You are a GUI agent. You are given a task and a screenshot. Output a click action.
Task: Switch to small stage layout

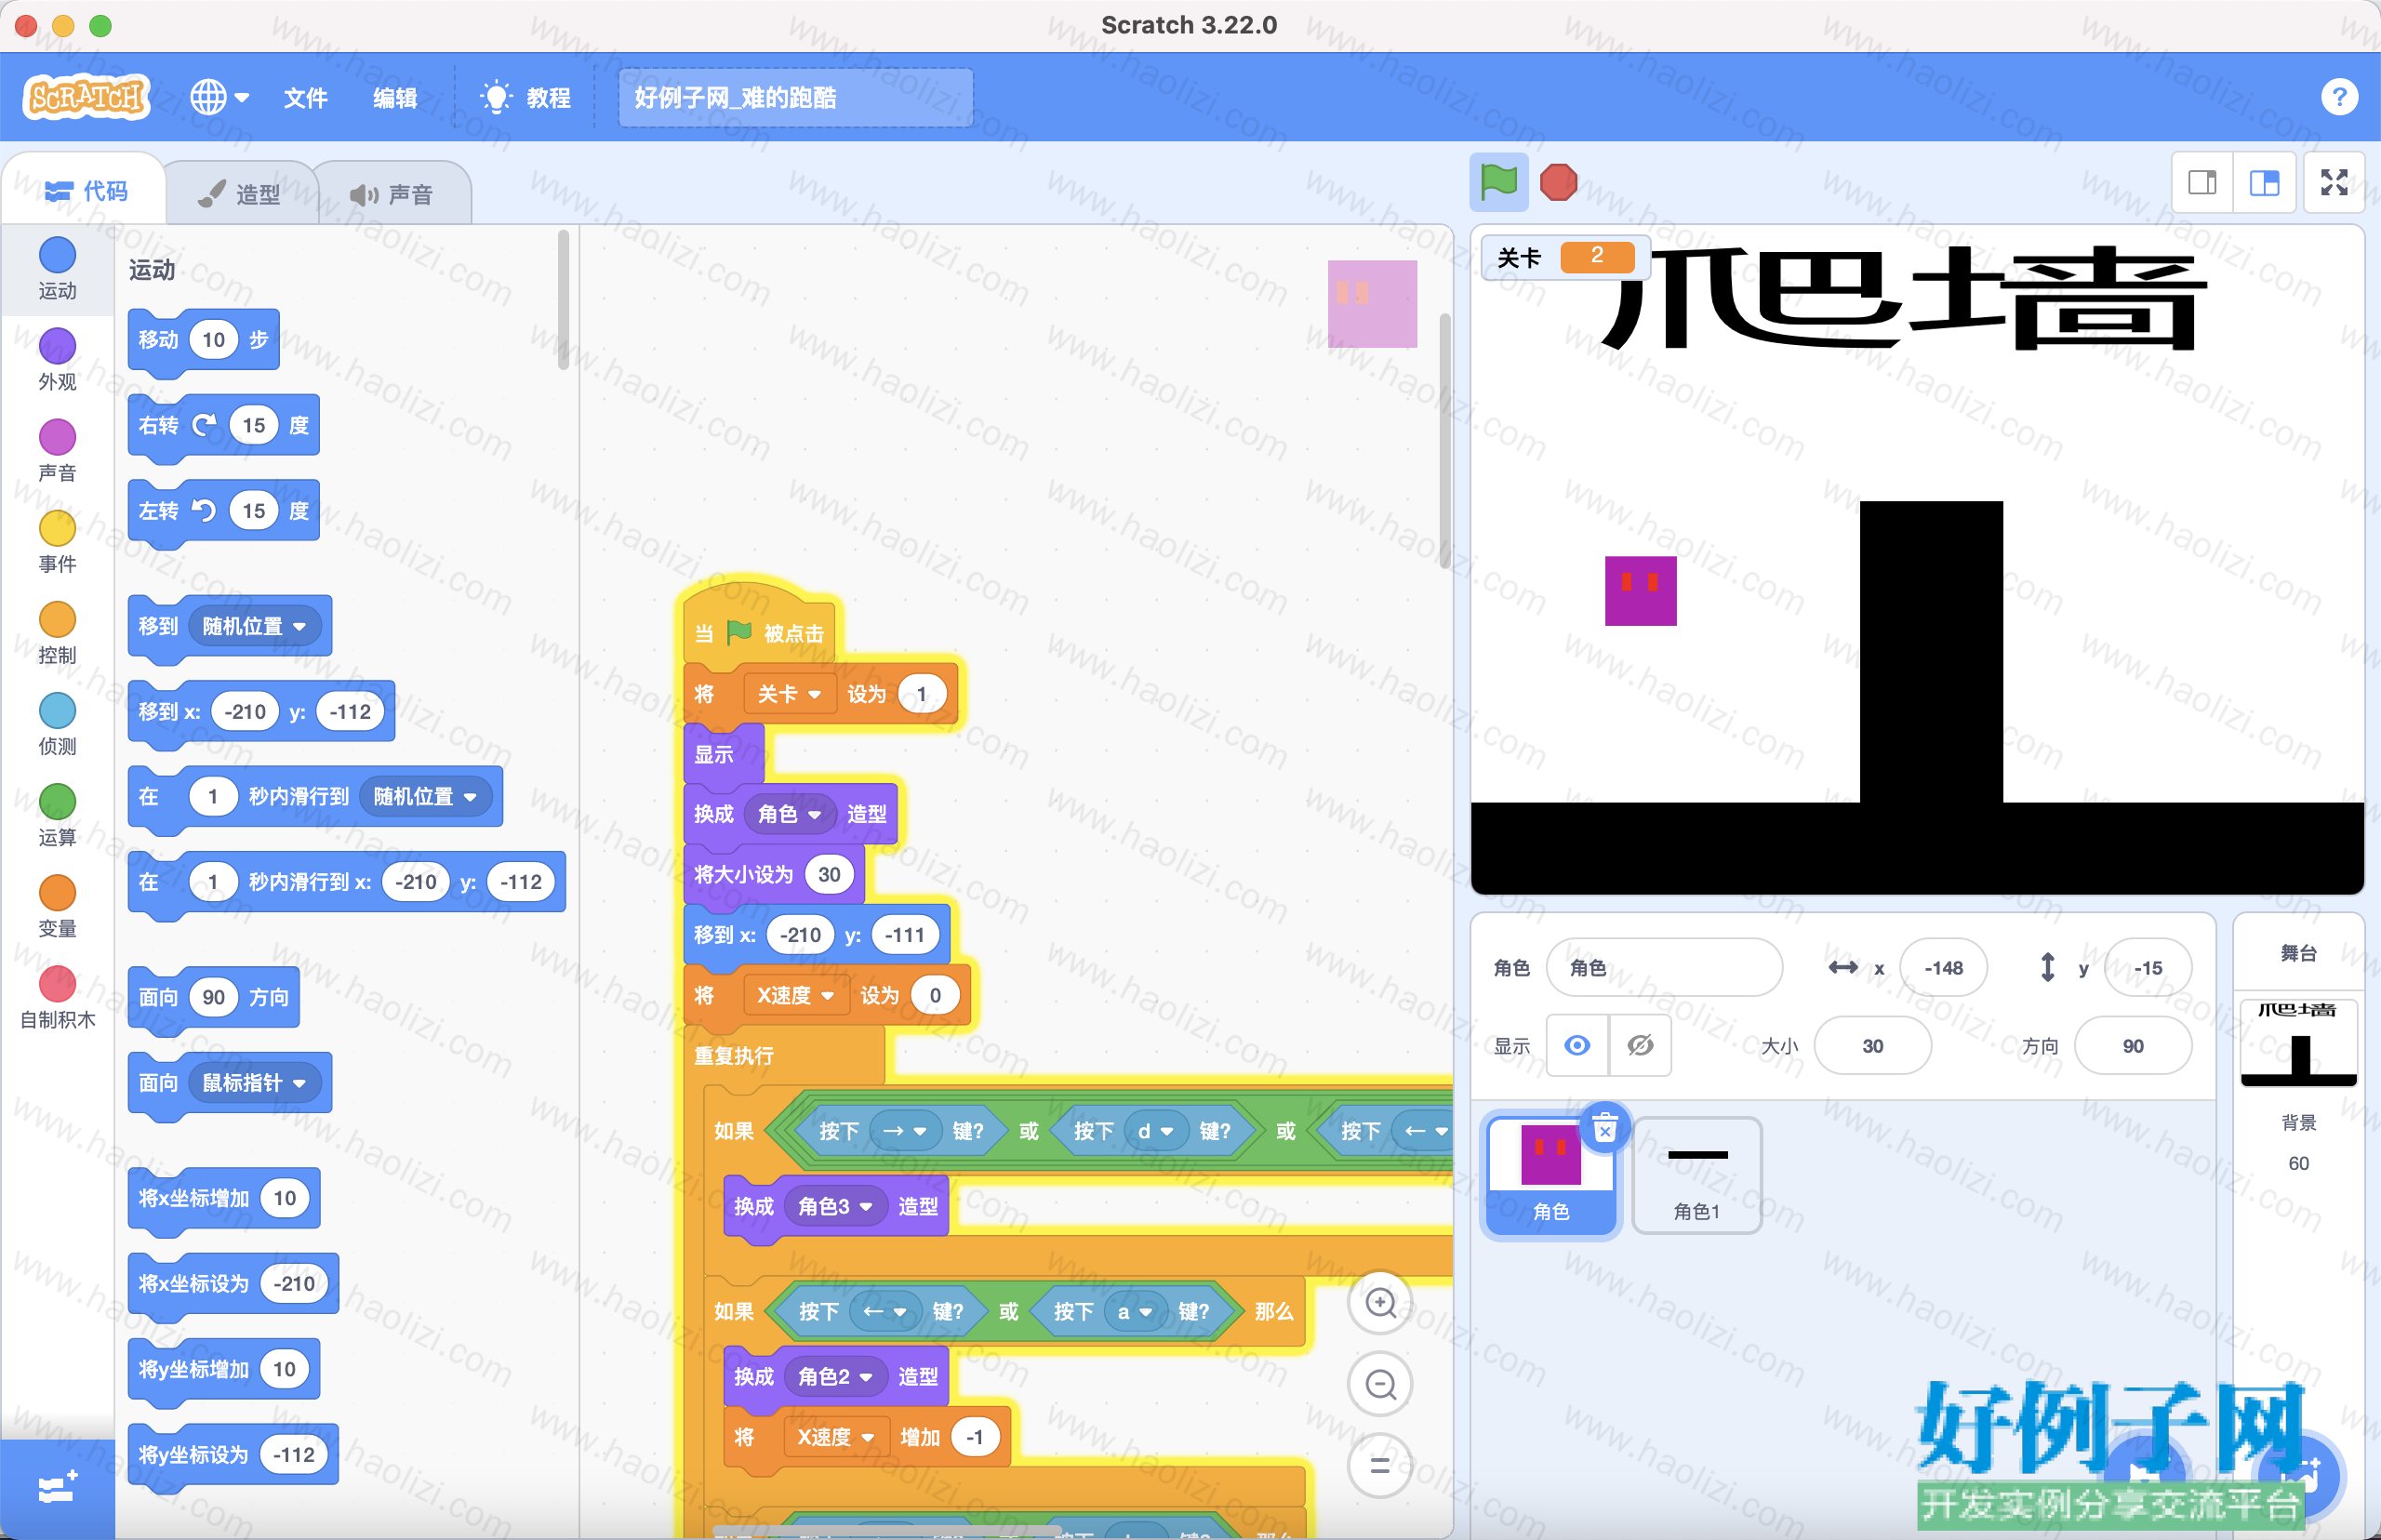(2202, 182)
